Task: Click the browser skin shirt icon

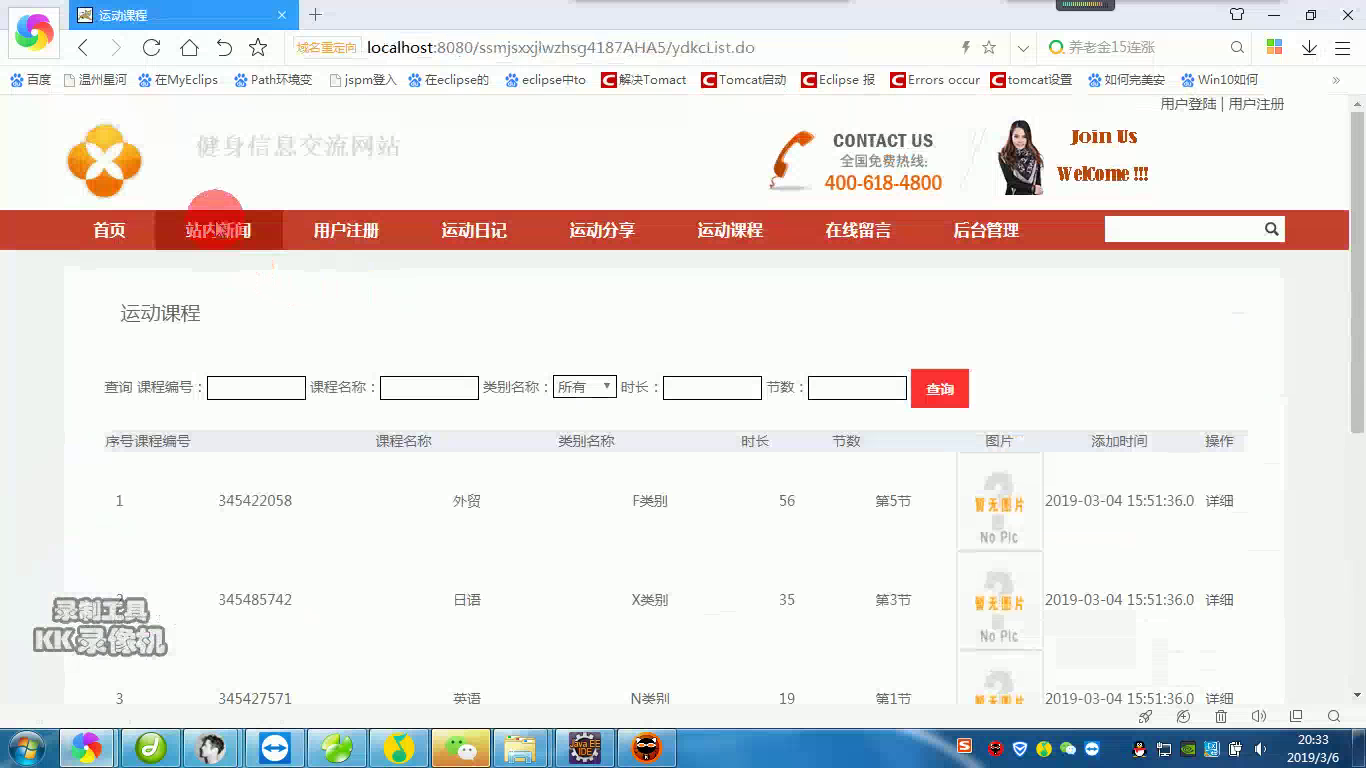Action: (x=1237, y=15)
